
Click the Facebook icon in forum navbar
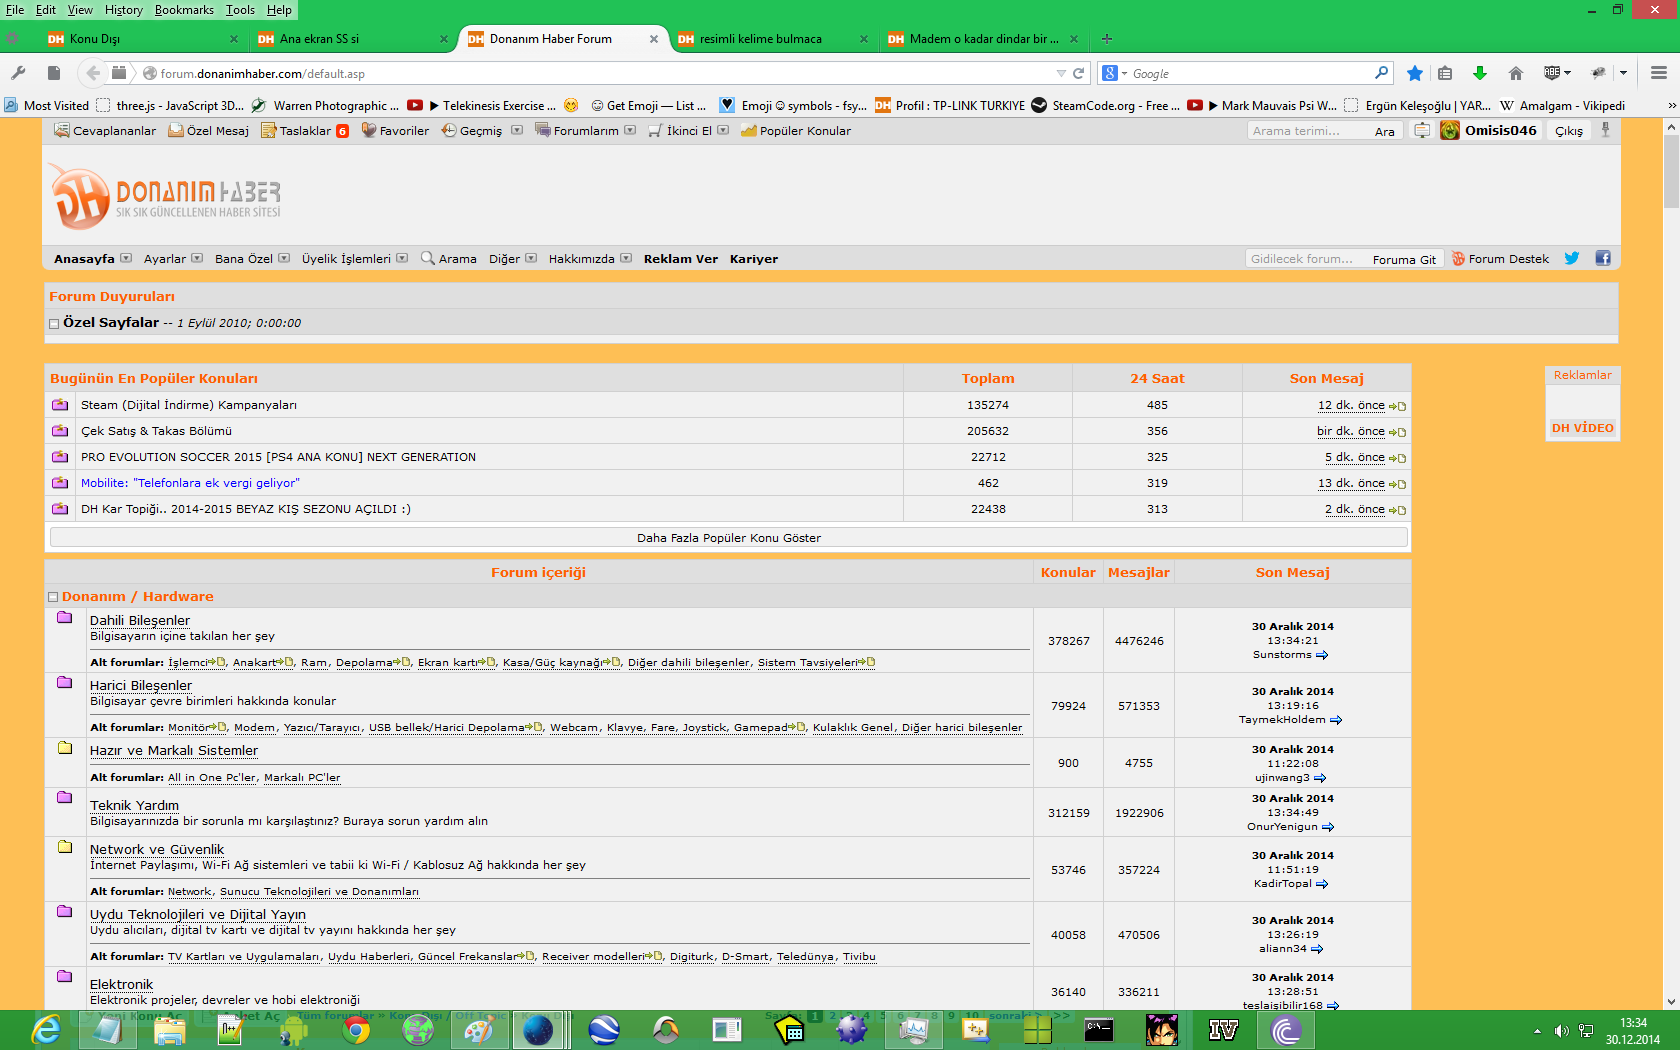(1603, 258)
